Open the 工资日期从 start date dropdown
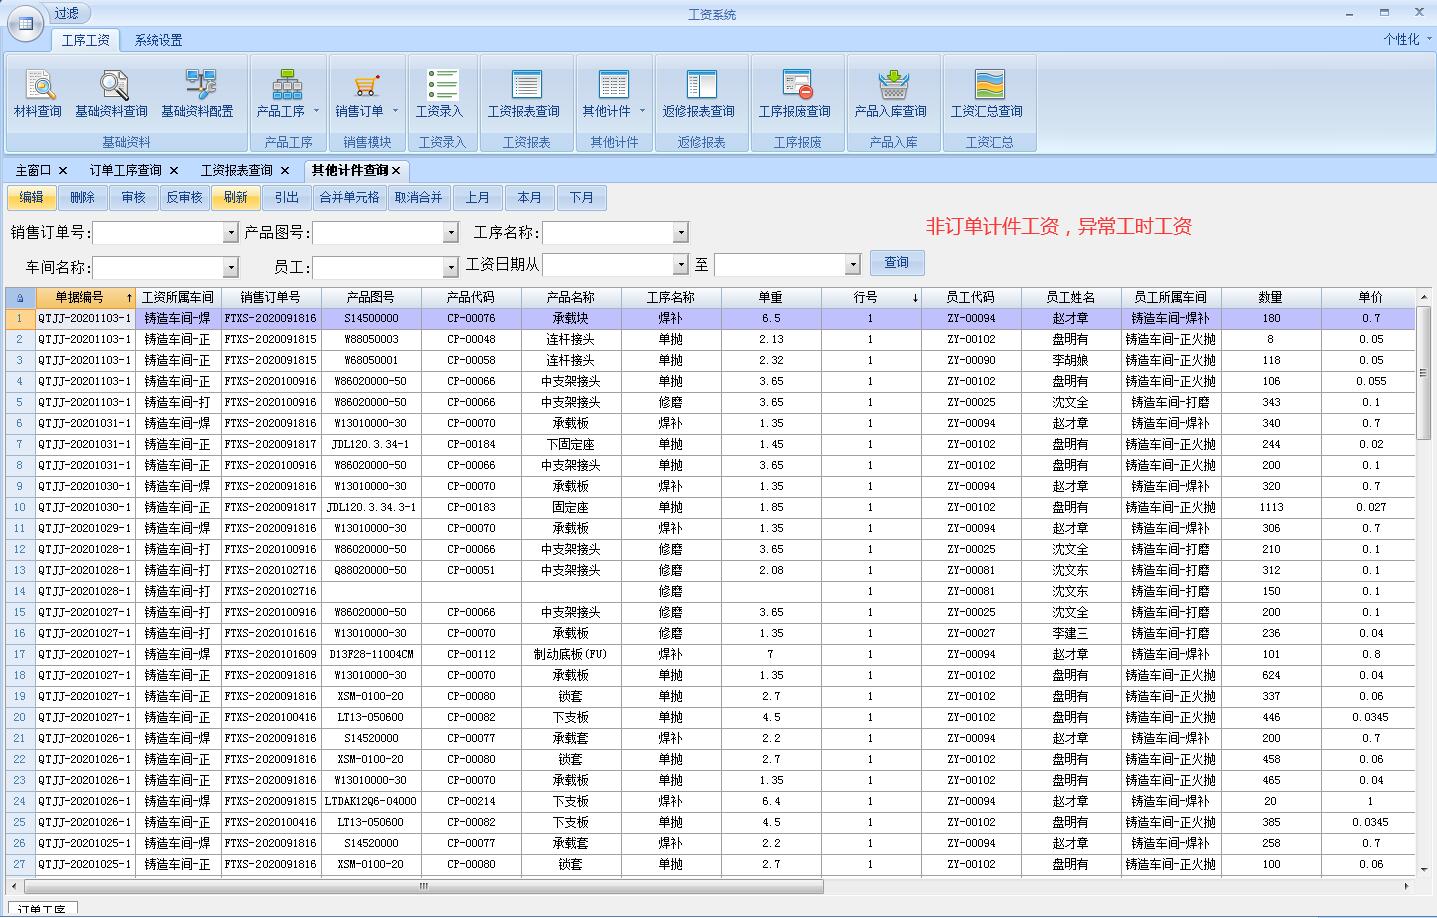This screenshot has height=918, width=1437. coord(681,265)
